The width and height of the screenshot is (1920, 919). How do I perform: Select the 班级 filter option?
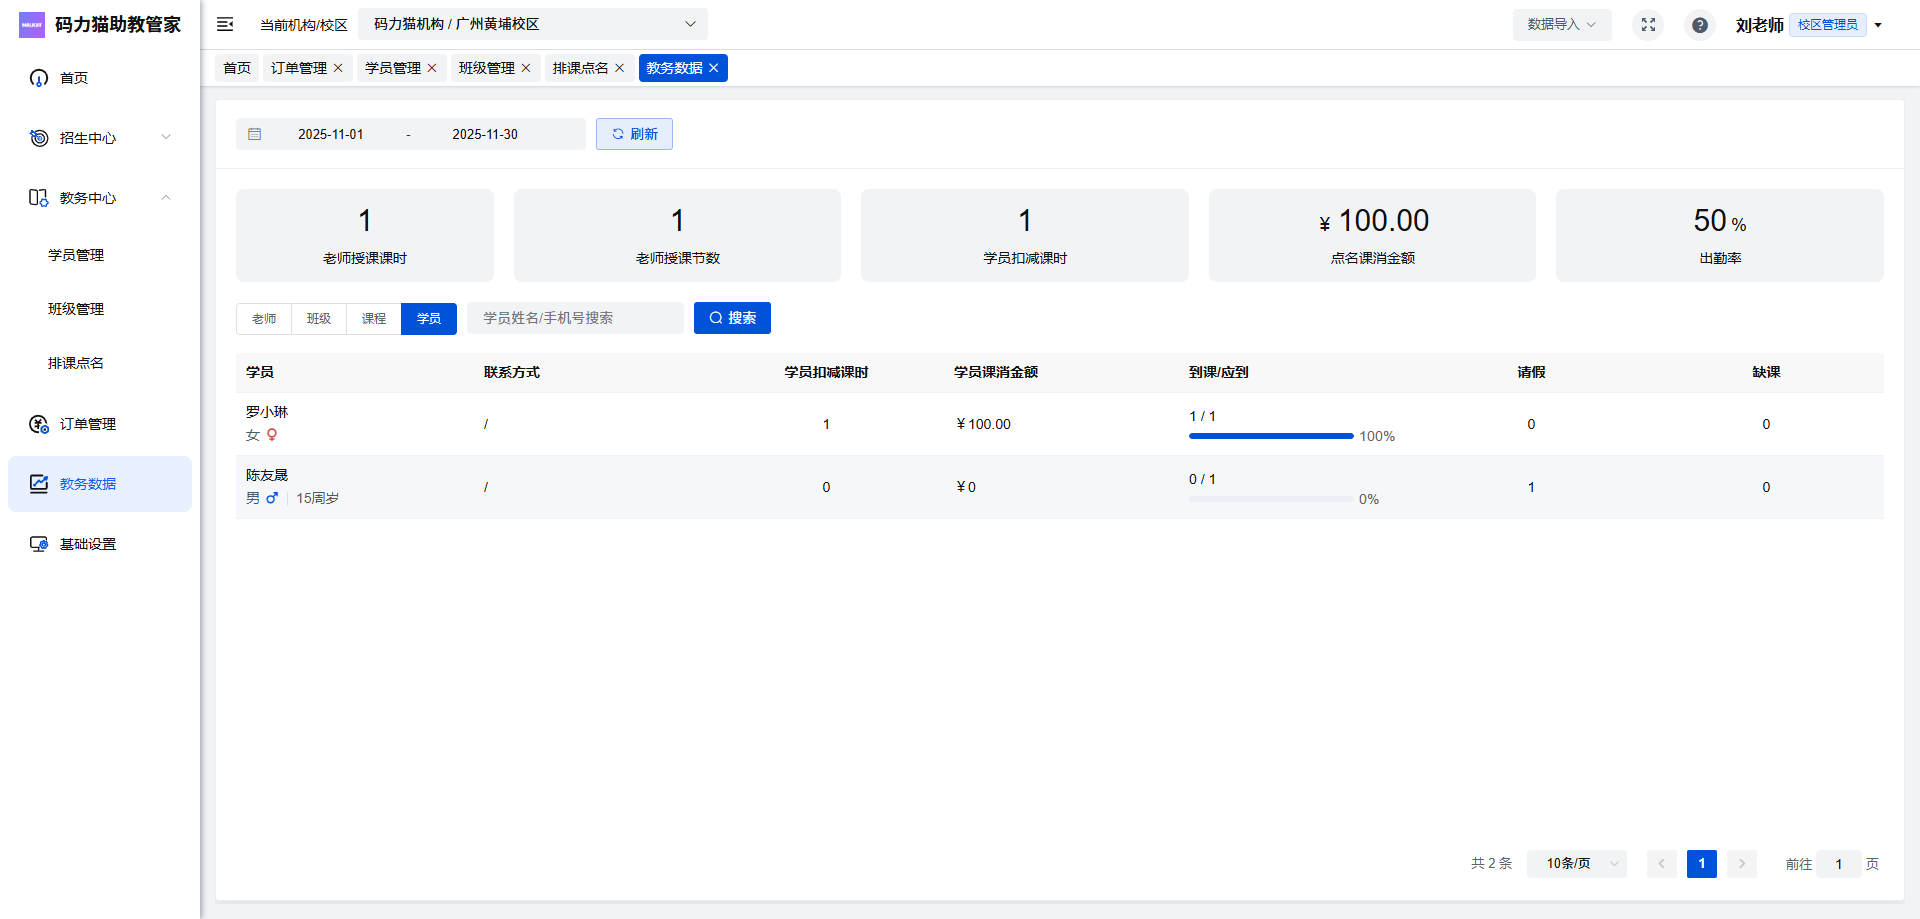(x=319, y=318)
